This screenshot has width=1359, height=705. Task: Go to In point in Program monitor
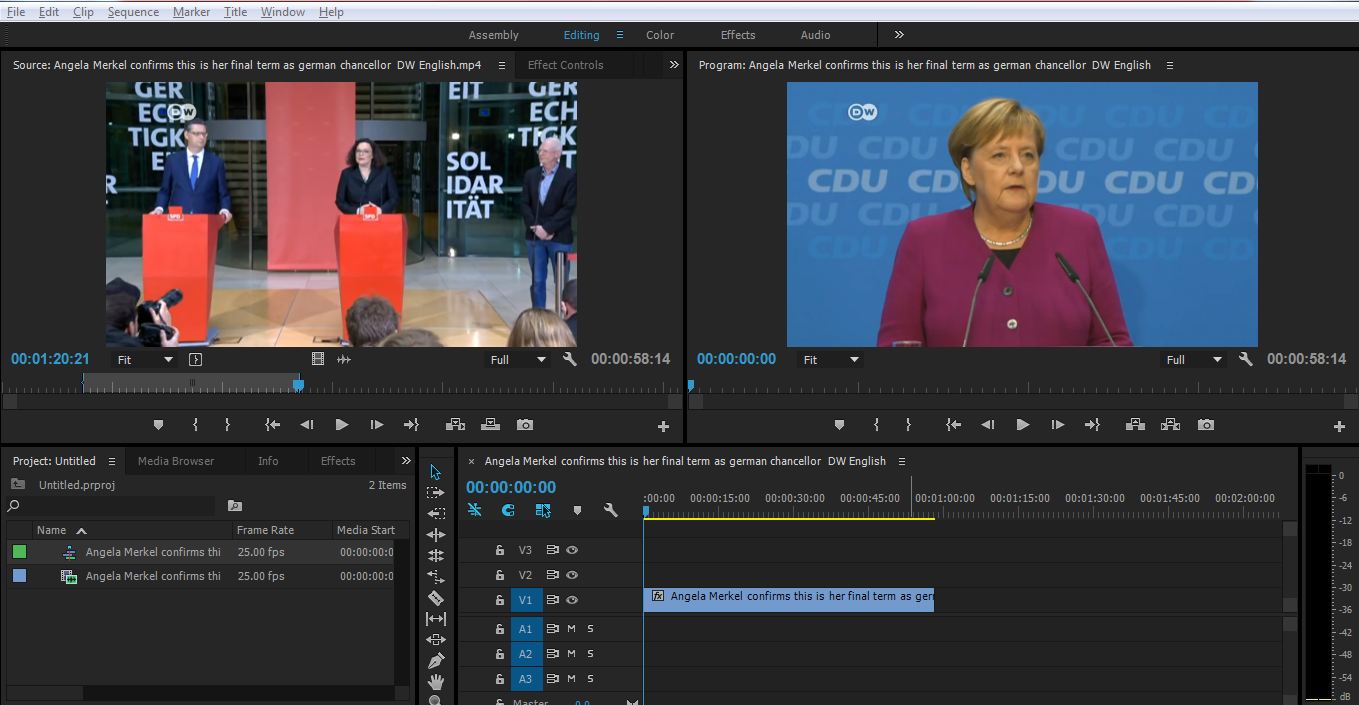[x=954, y=424]
